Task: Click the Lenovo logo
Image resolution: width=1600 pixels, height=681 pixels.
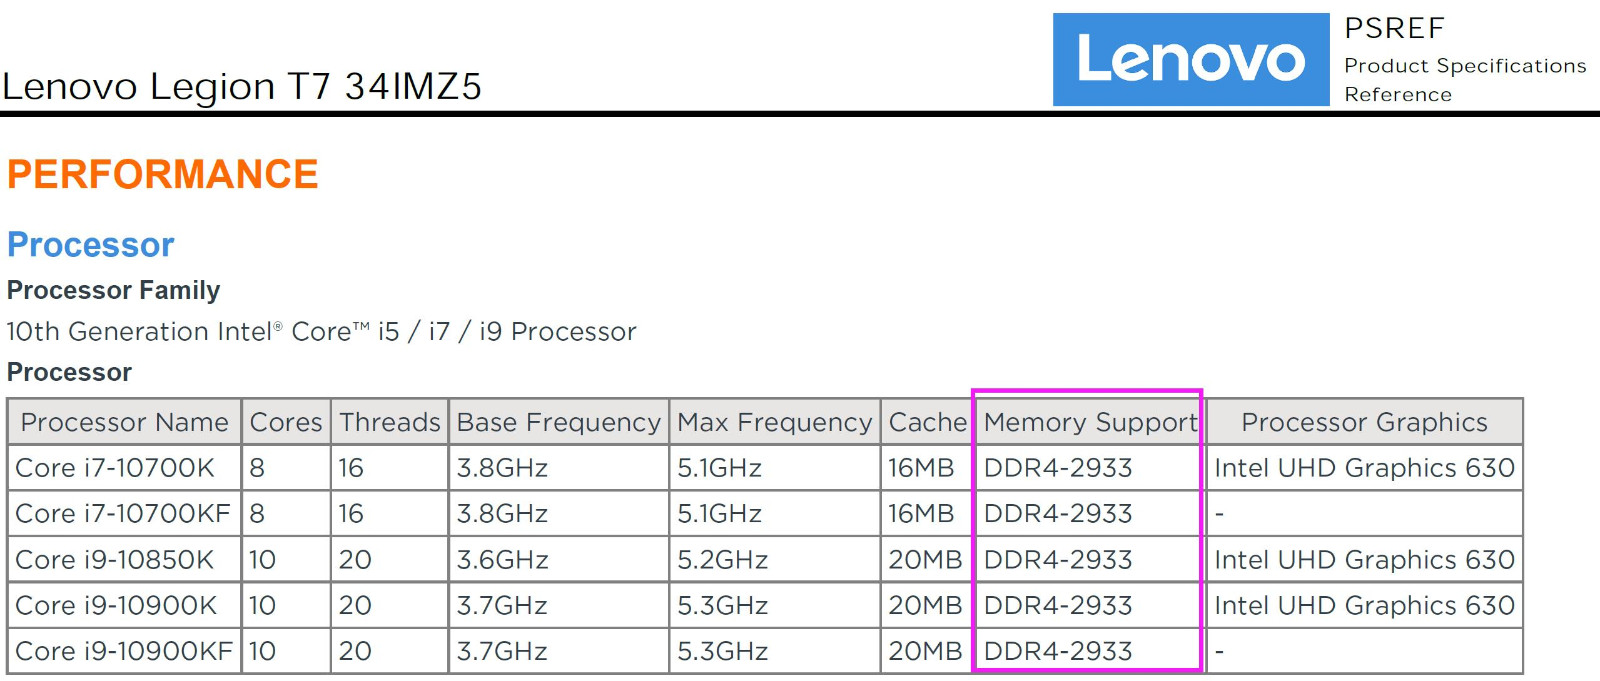Action: tap(1191, 59)
